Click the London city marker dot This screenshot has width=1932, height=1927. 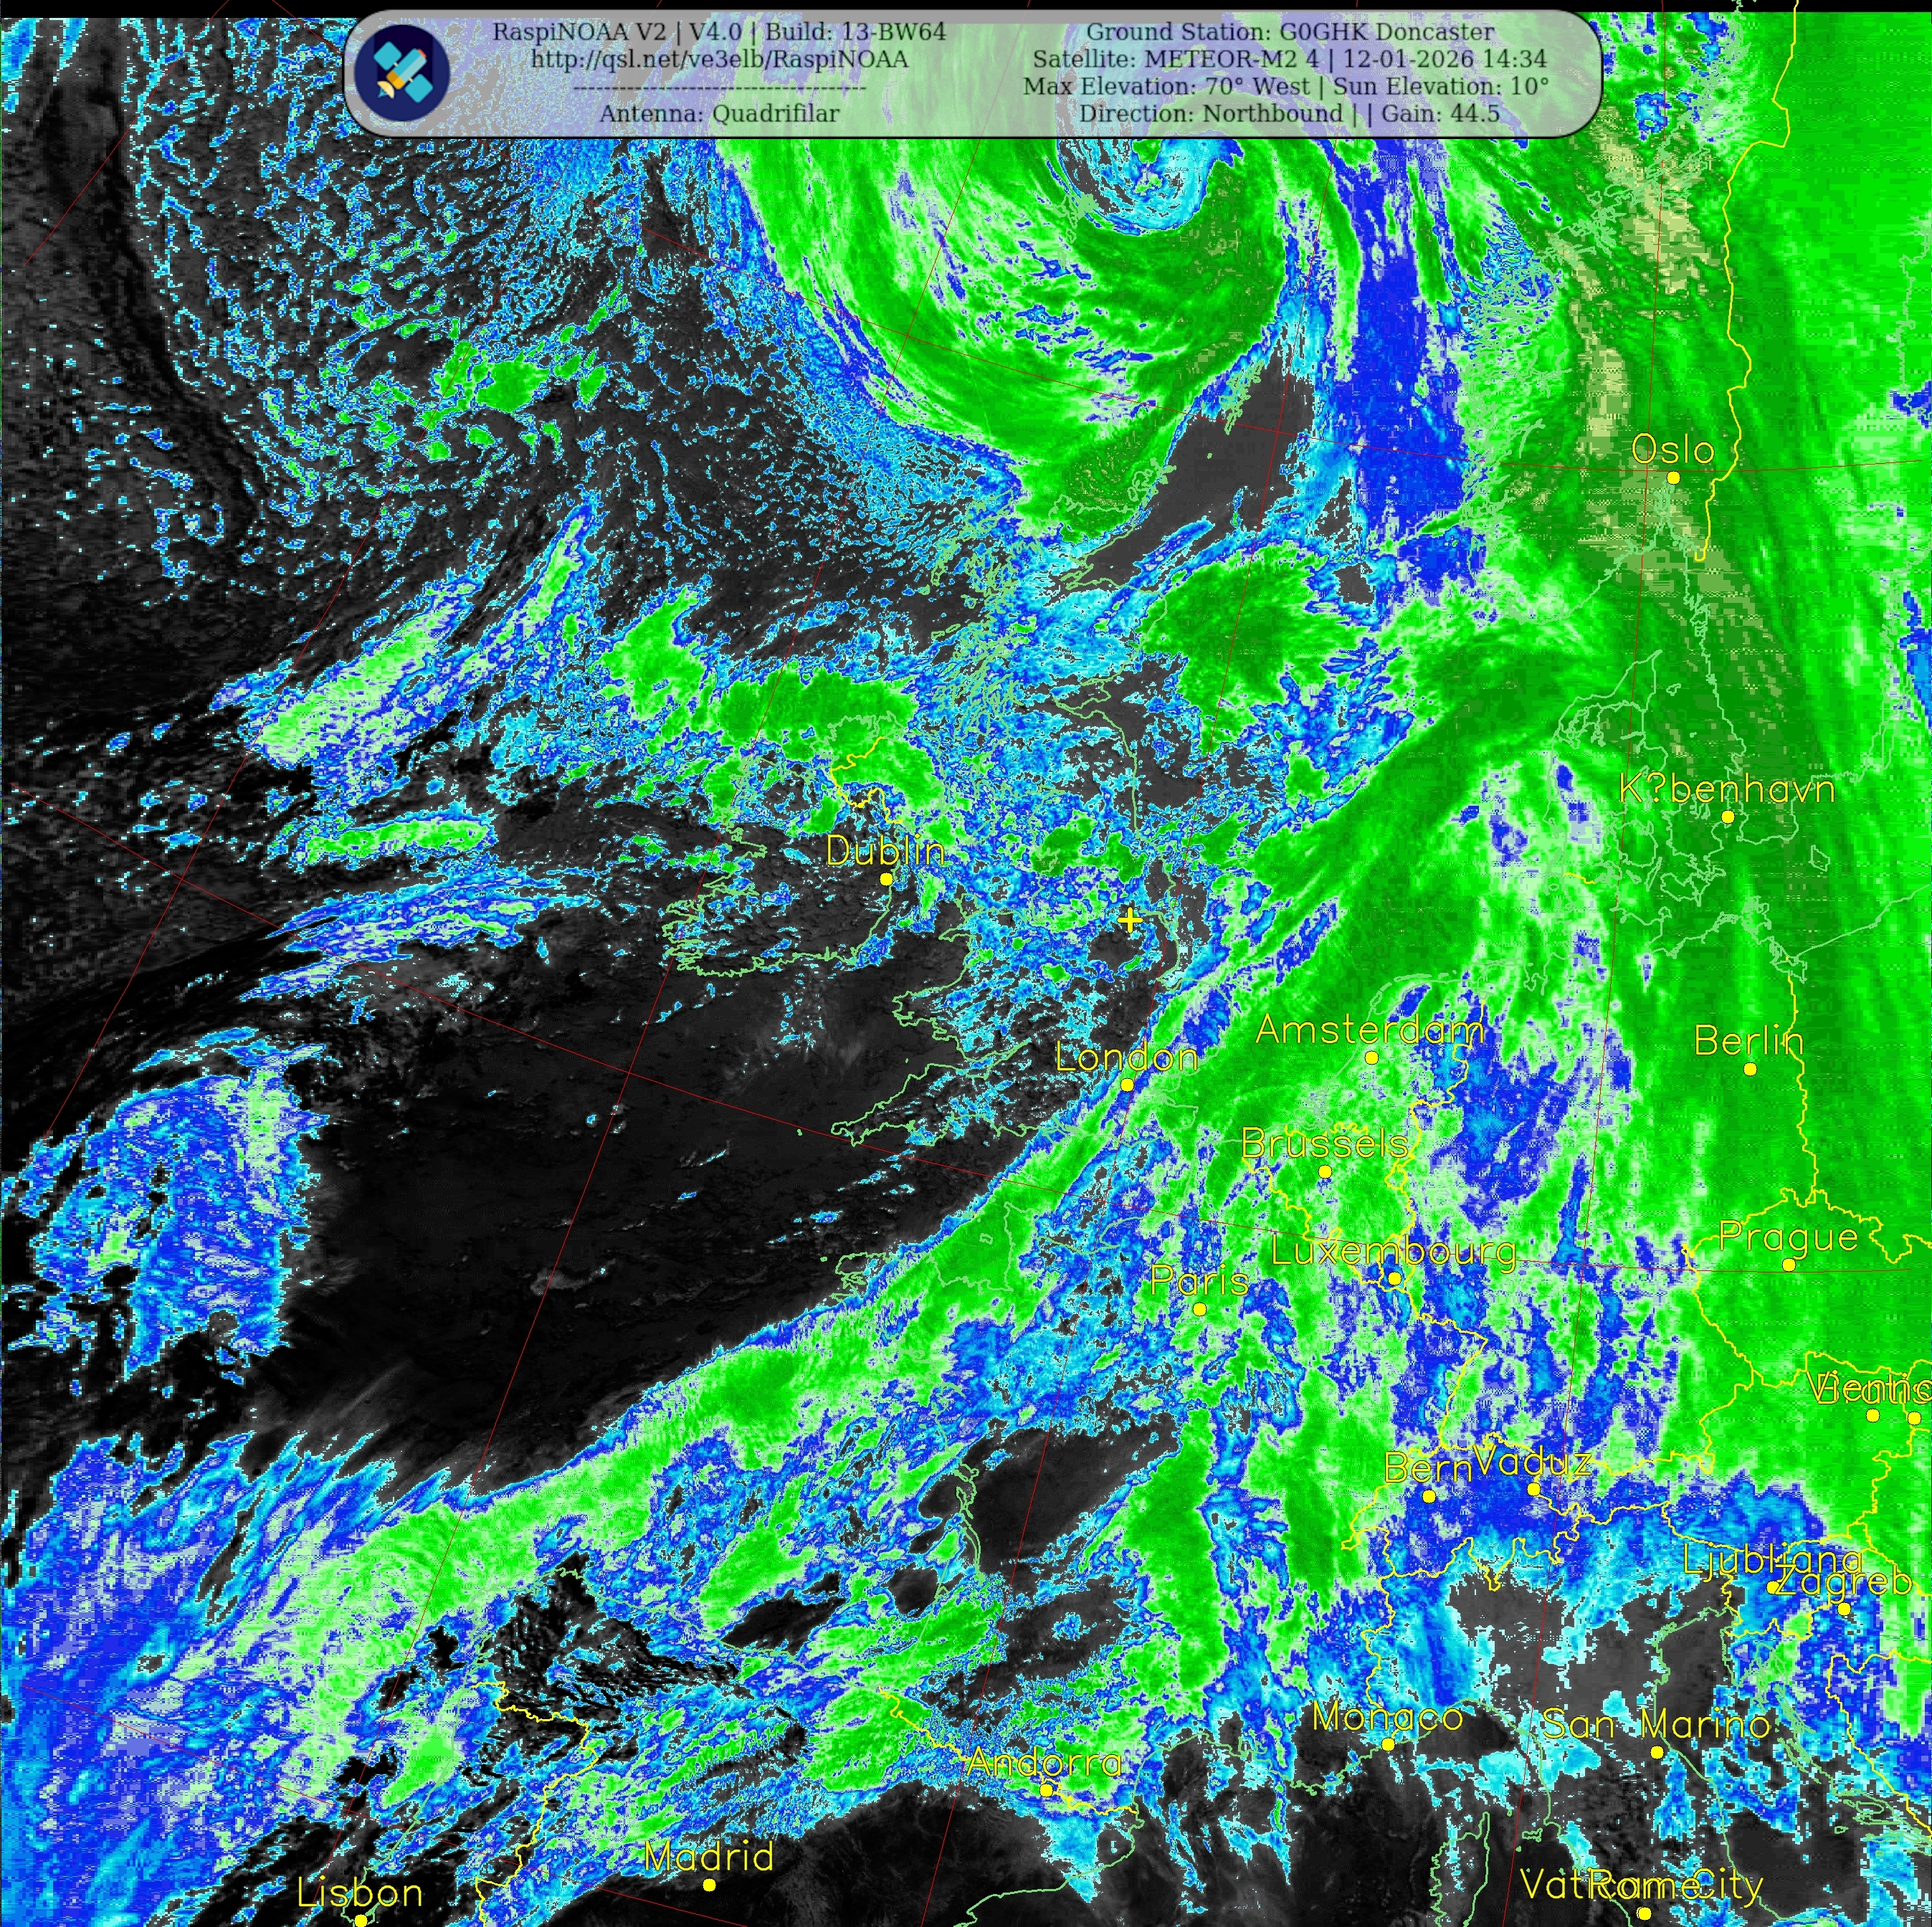coord(1127,1085)
